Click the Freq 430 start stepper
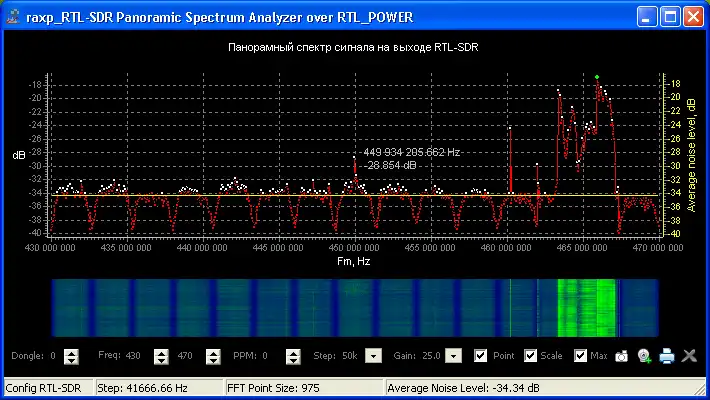 pos(161,357)
